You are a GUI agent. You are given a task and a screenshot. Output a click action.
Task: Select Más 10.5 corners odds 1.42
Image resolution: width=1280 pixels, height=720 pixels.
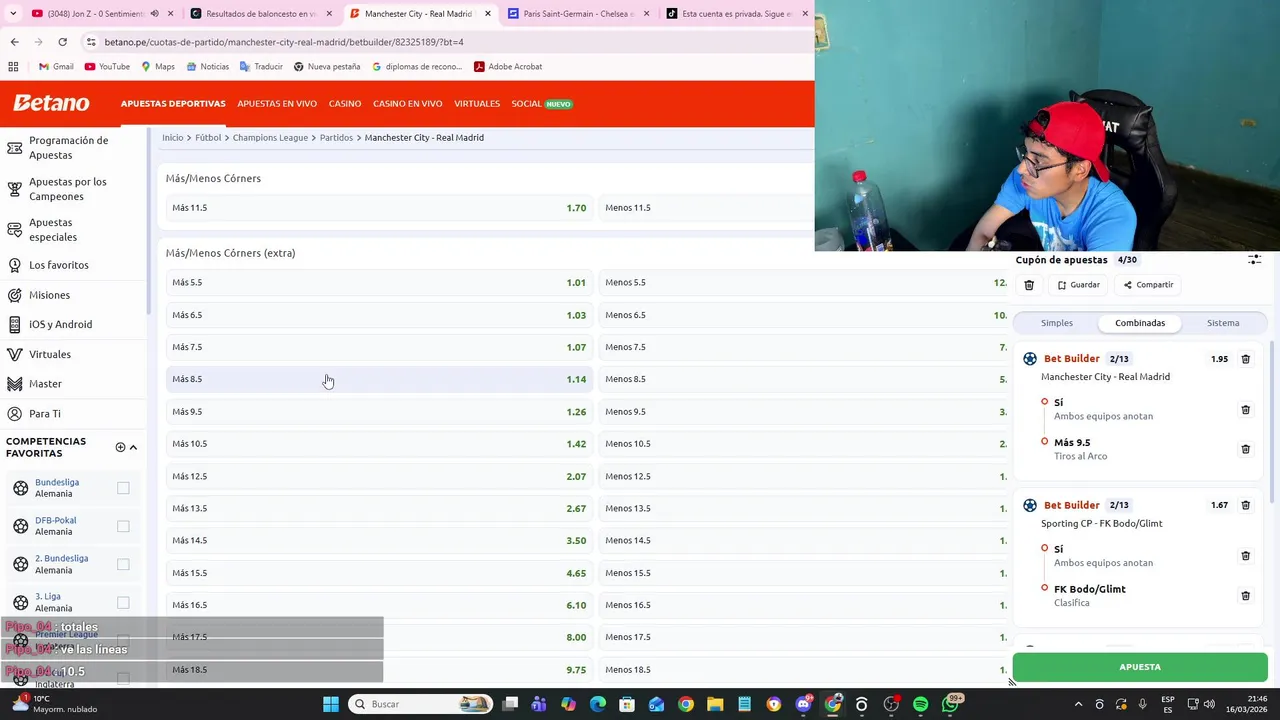379,444
